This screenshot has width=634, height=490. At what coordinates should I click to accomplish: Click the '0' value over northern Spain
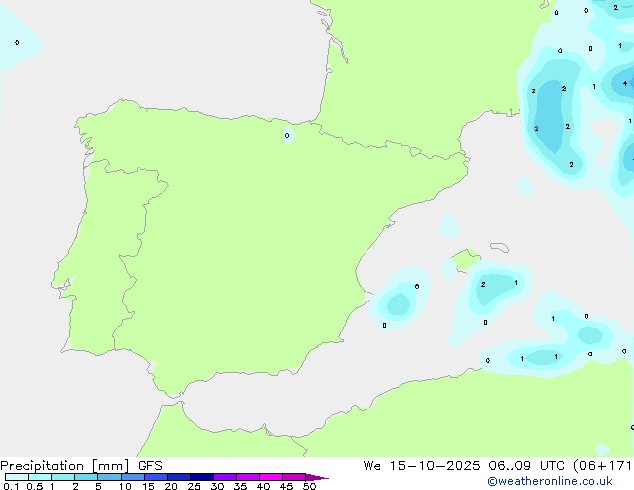point(287,135)
